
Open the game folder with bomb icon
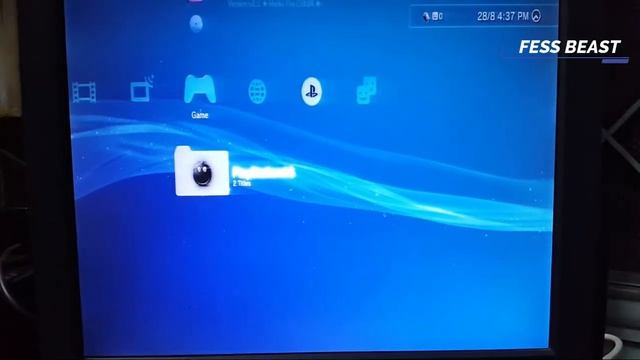tap(202, 171)
